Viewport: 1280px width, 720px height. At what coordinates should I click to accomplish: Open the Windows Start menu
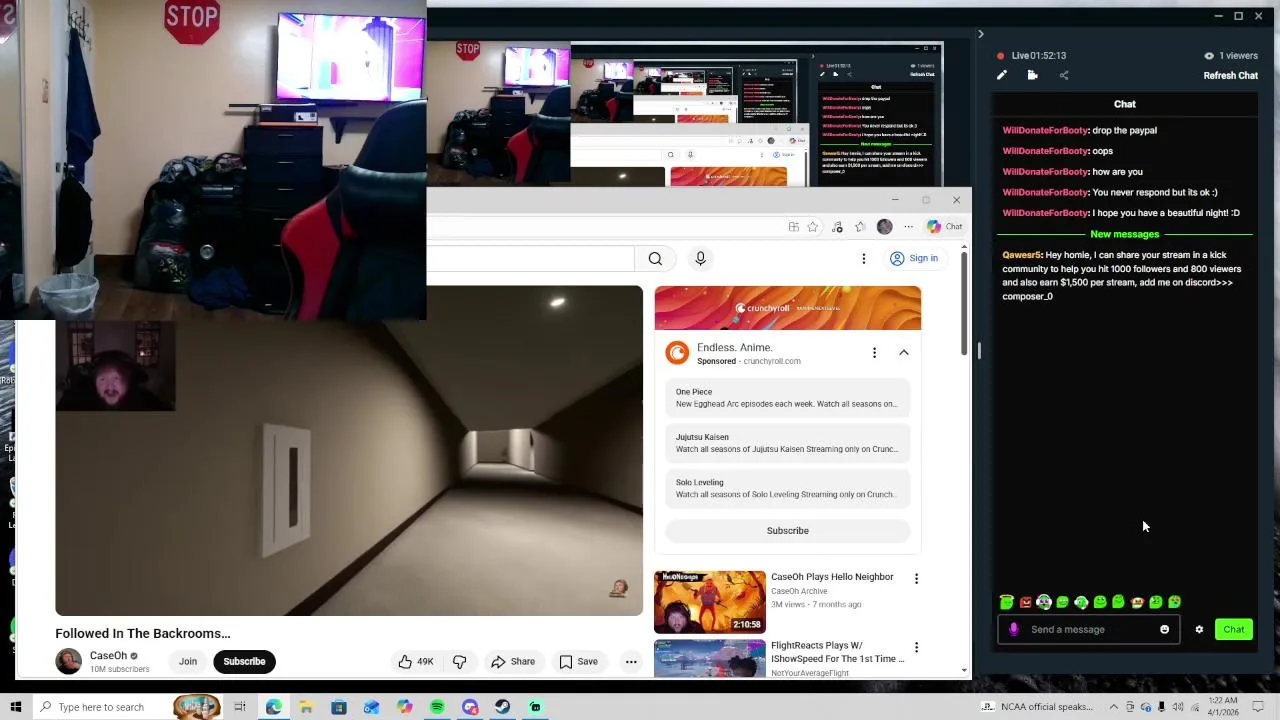point(15,707)
